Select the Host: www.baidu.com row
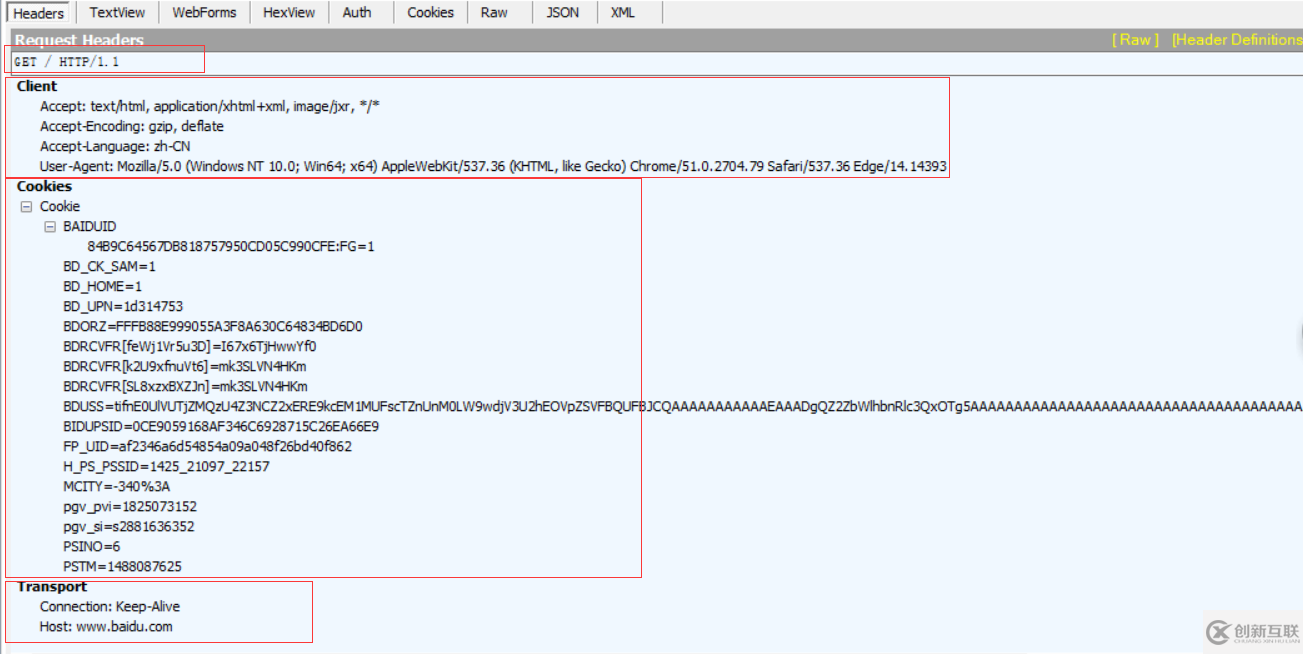Image resolution: width=1303 pixels, height=654 pixels. point(106,626)
